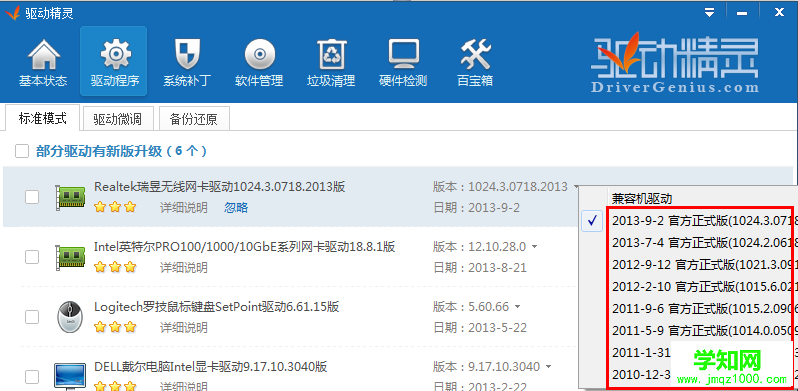Click the Intel英特尔PRO100/1000/10GbE driver title
The width and height of the screenshot is (798, 391).
[x=245, y=247]
